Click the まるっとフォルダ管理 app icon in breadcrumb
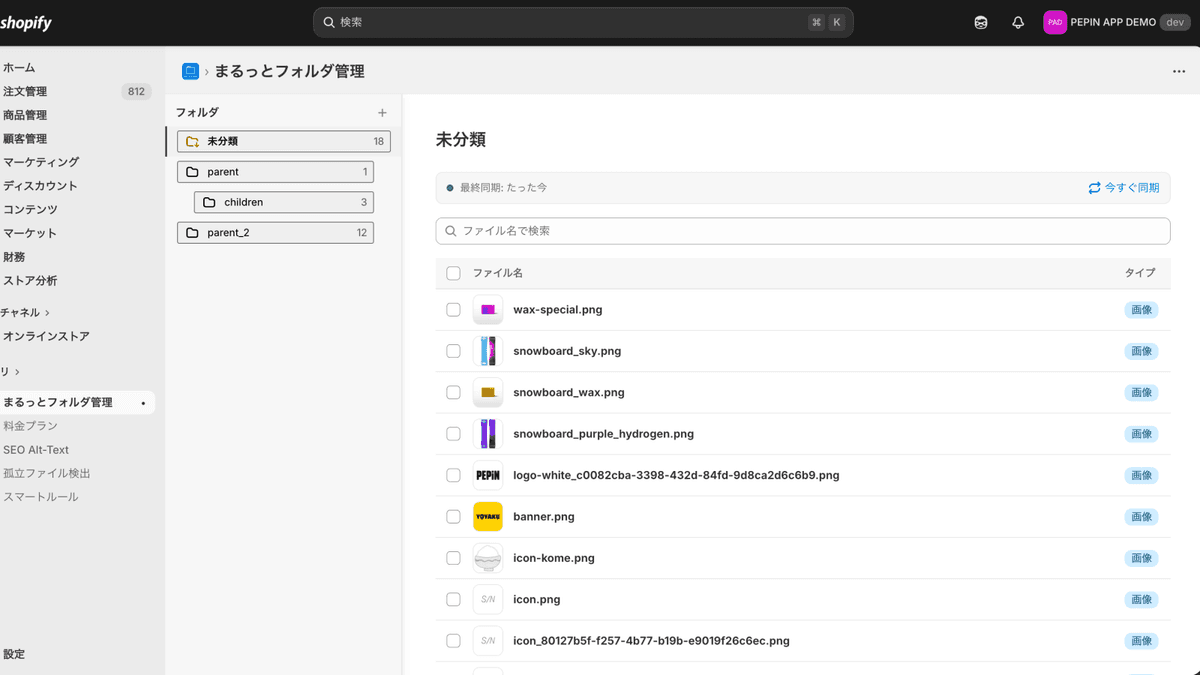The width and height of the screenshot is (1200, 675). [190, 71]
